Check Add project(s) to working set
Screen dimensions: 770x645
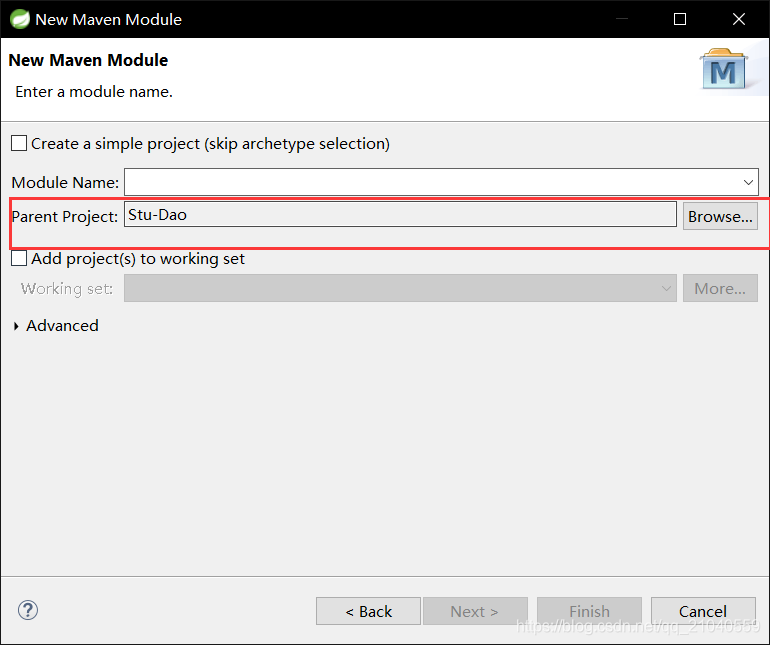pyautogui.click(x=19, y=258)
